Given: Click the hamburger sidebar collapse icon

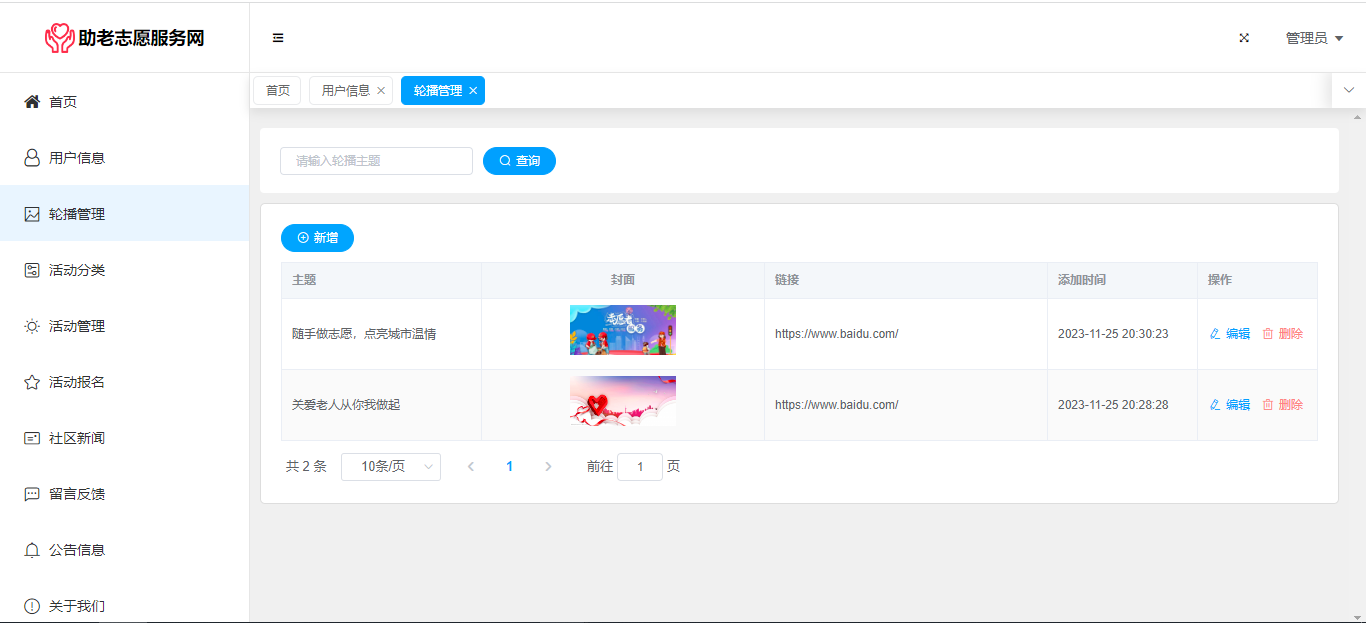Looking at the screenshot, I should click(x=278, y=38).
